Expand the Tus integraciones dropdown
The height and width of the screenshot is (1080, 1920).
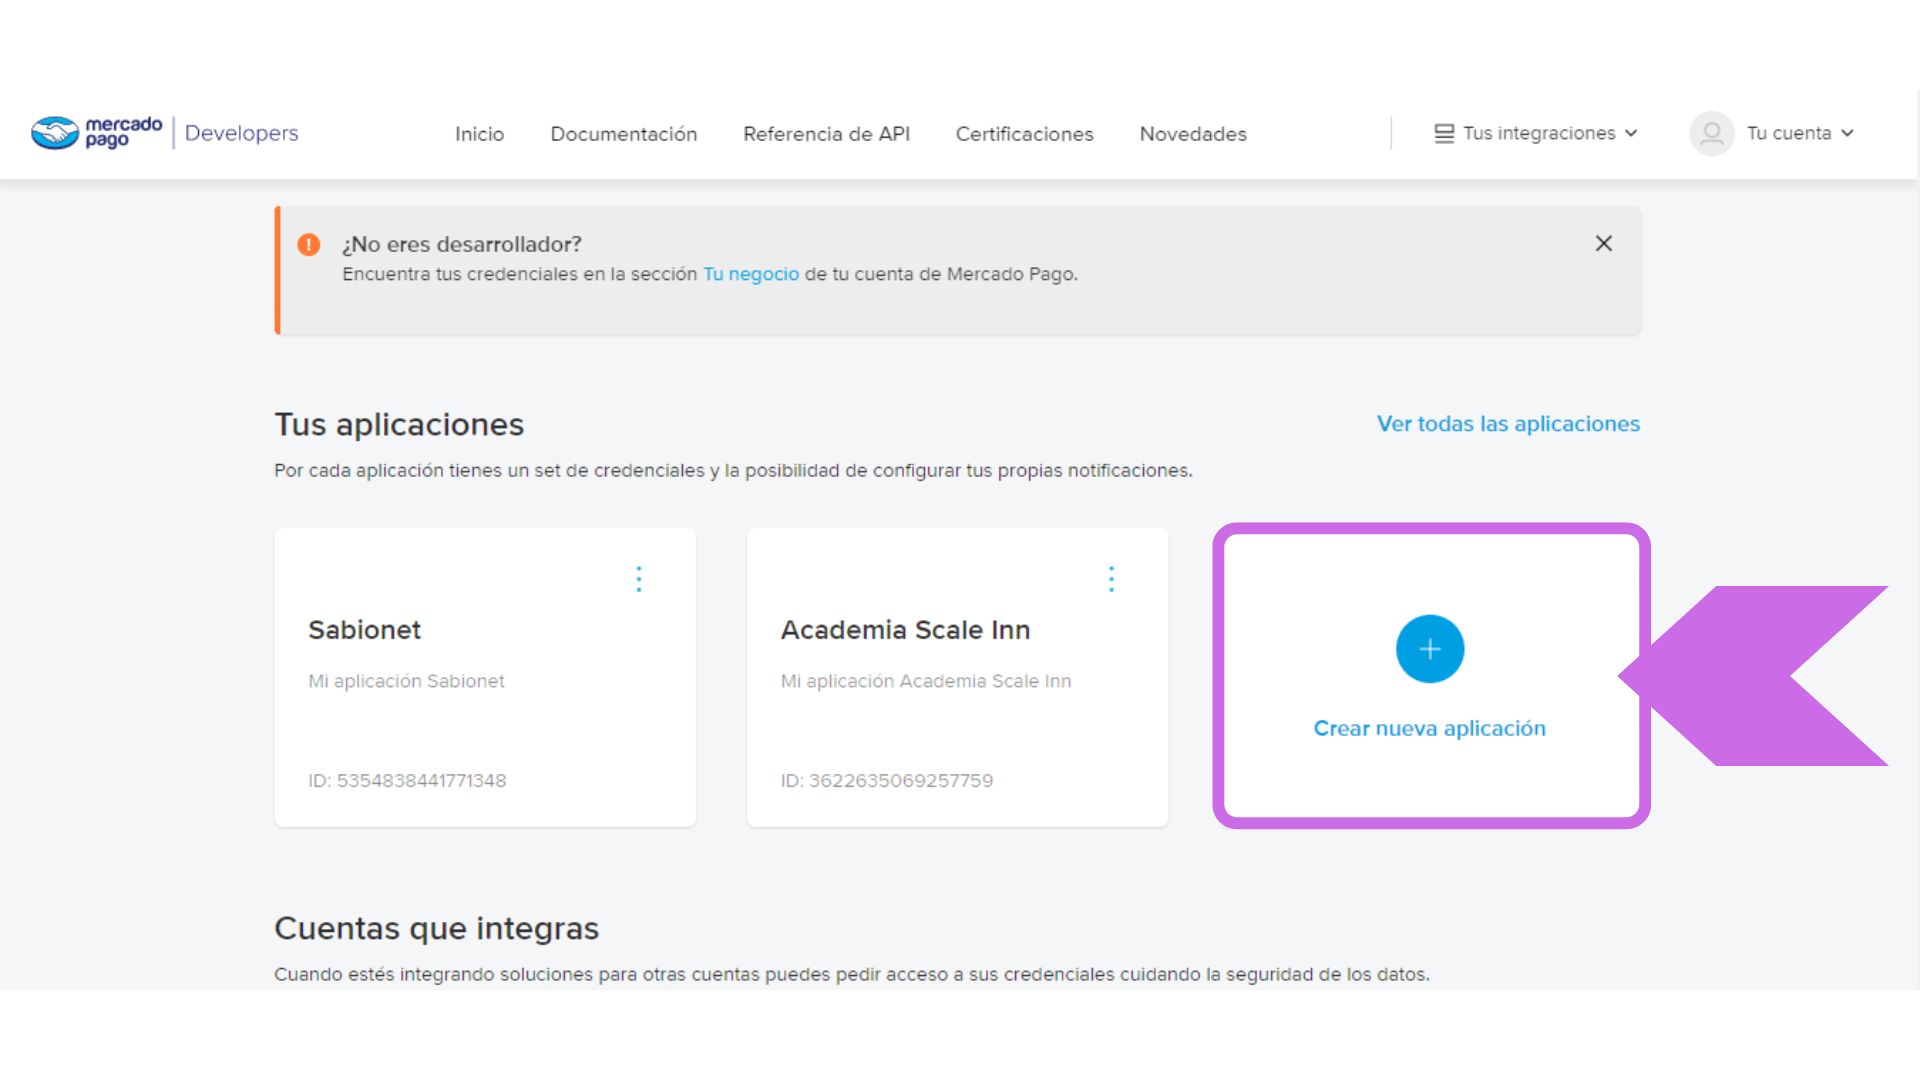tap(1536, 133)
